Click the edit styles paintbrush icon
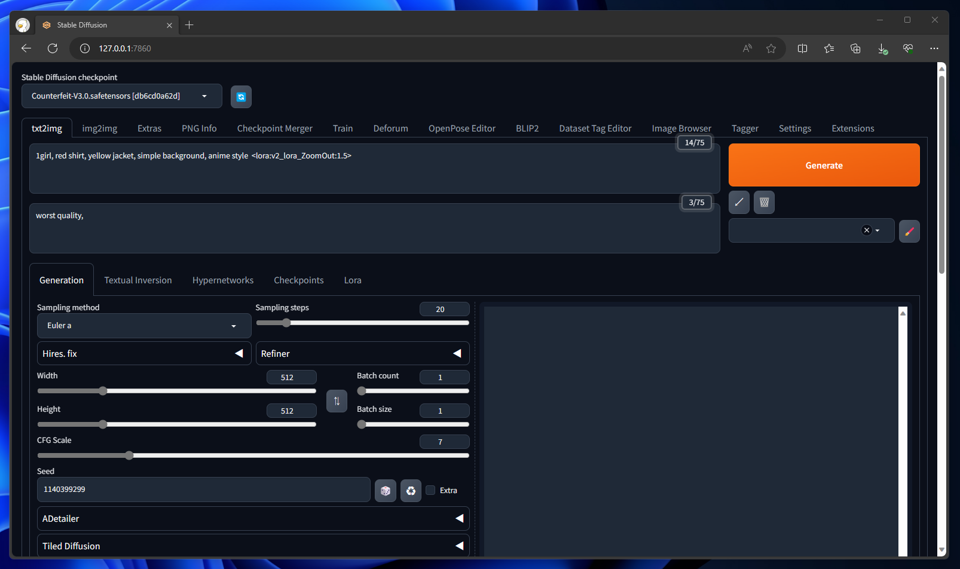The image size is (960, 569). pos(909,231)
